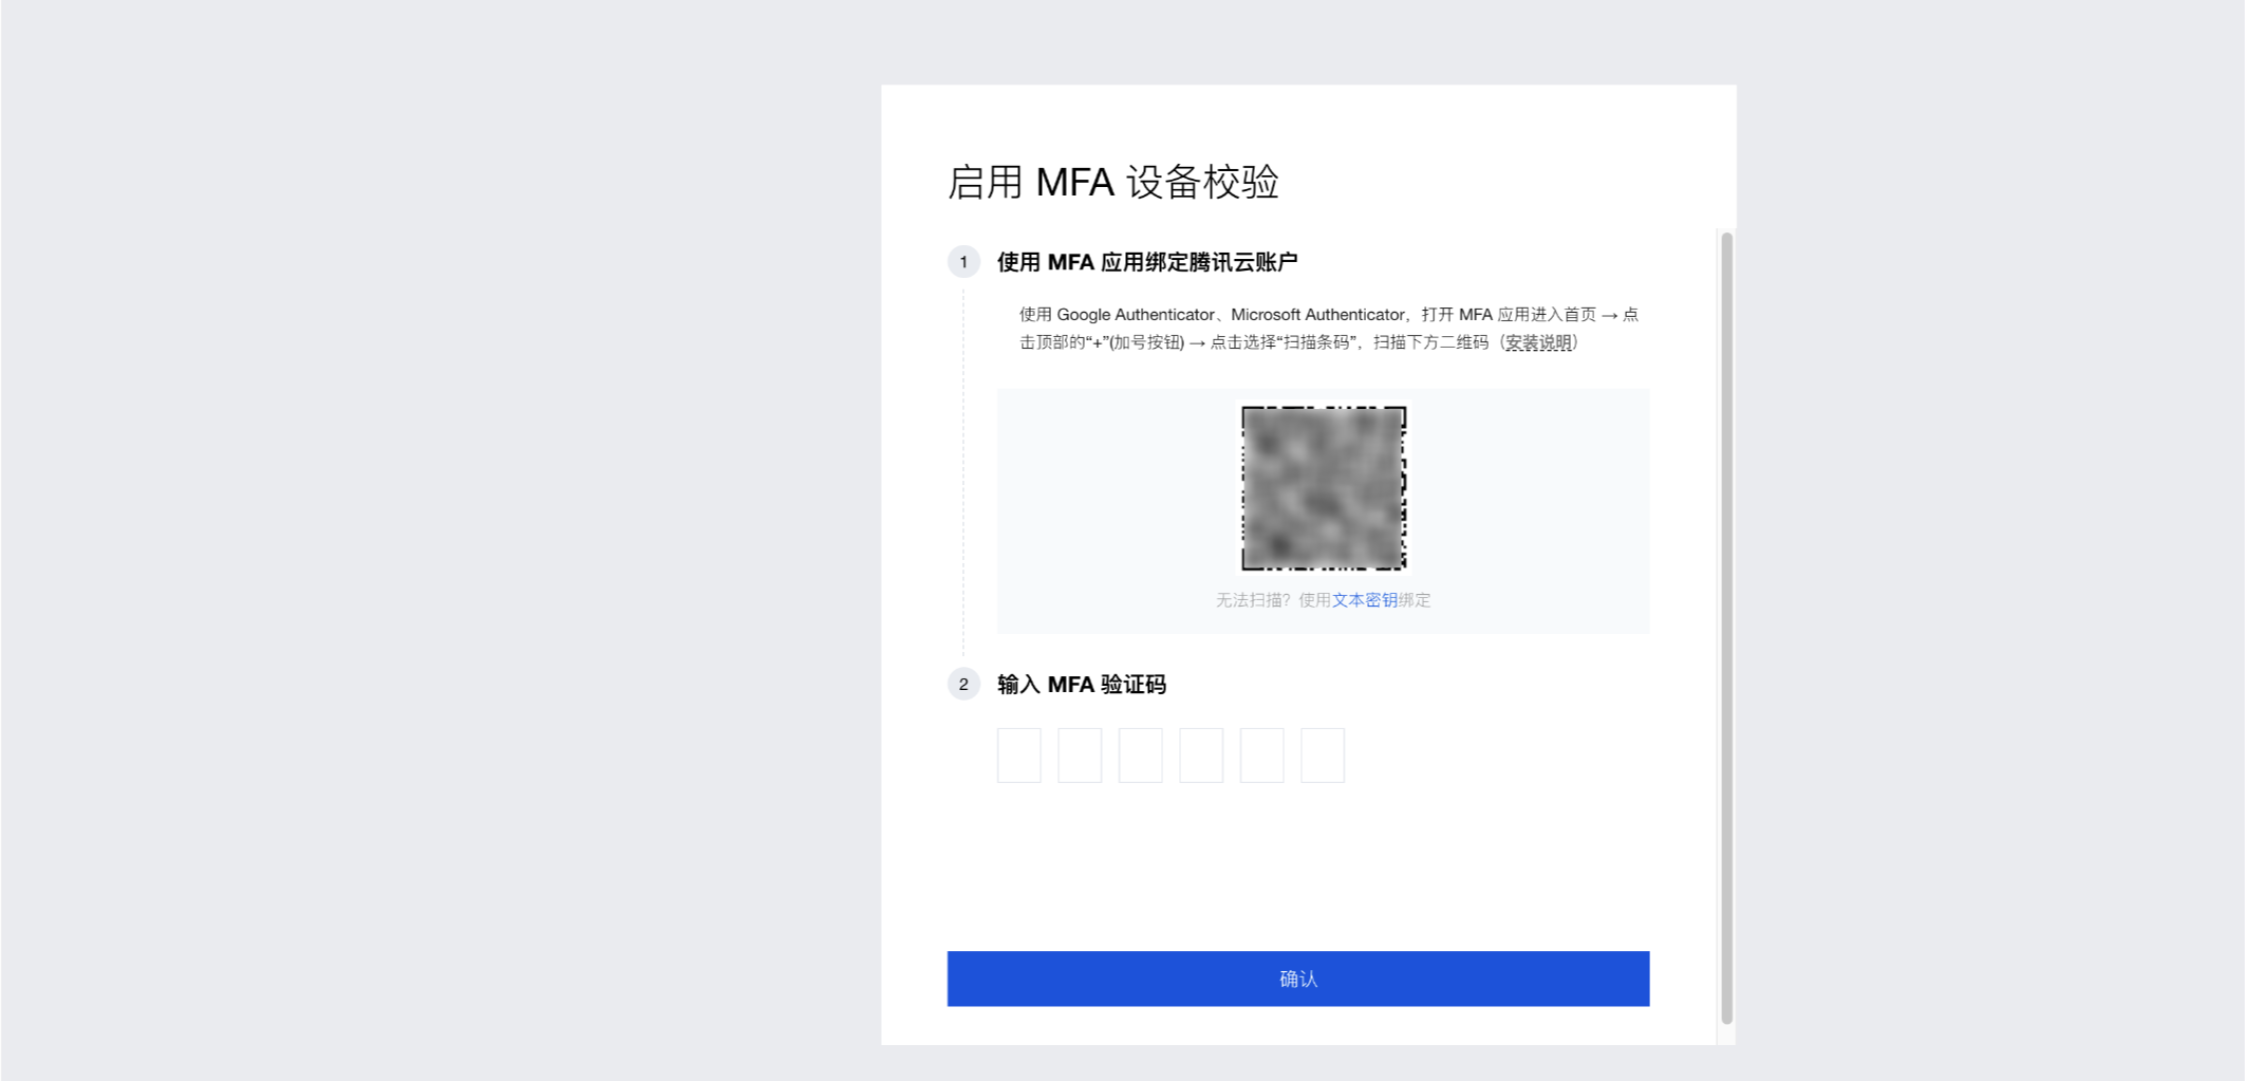Focus the sixth MFA code digit box
This screenshot has height=1081, width=2245.
coord(1323,755)
